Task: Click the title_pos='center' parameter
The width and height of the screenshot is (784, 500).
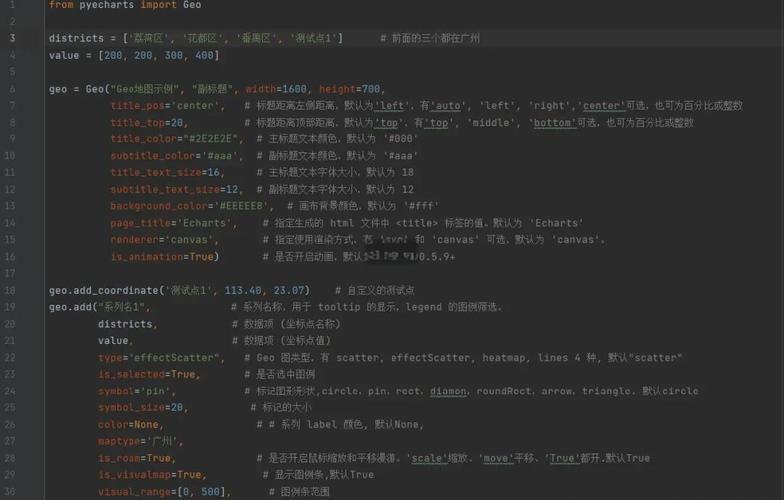Action: (x=165, y=106)
